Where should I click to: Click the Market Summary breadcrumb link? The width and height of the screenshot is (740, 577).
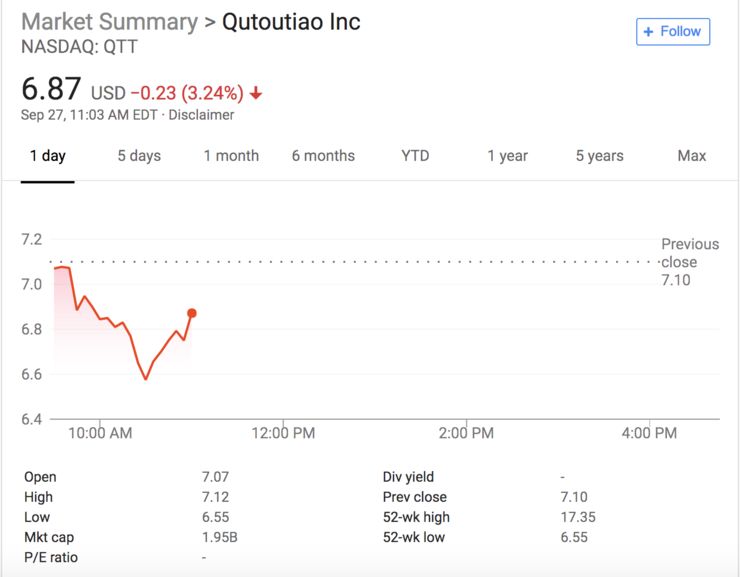[x=109, y=22]
